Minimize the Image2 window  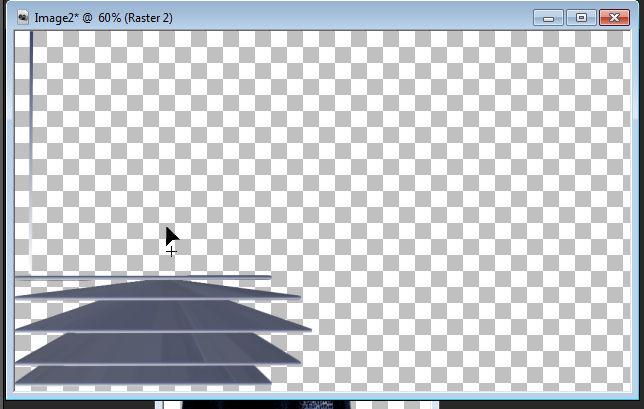click(x=548, y=18)
